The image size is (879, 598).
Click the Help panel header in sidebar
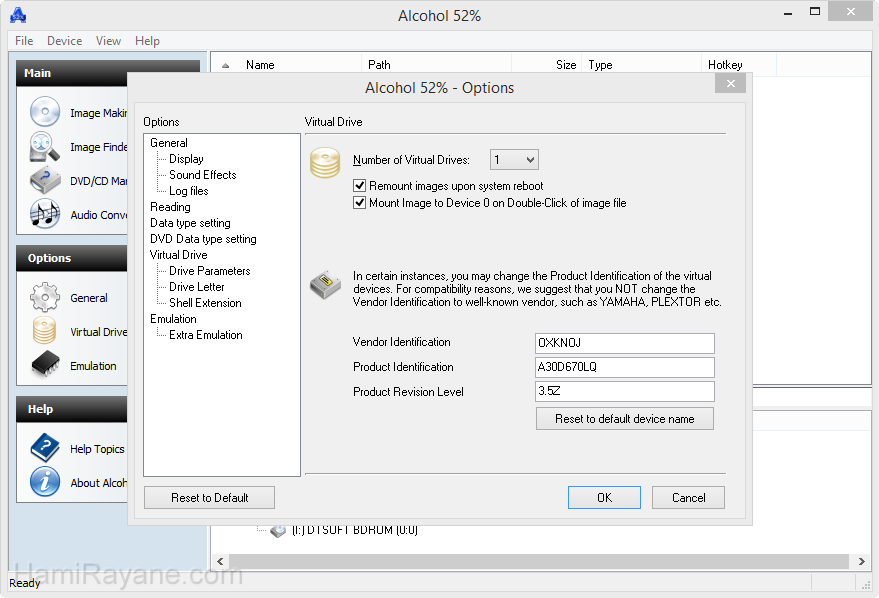point(72,409)
